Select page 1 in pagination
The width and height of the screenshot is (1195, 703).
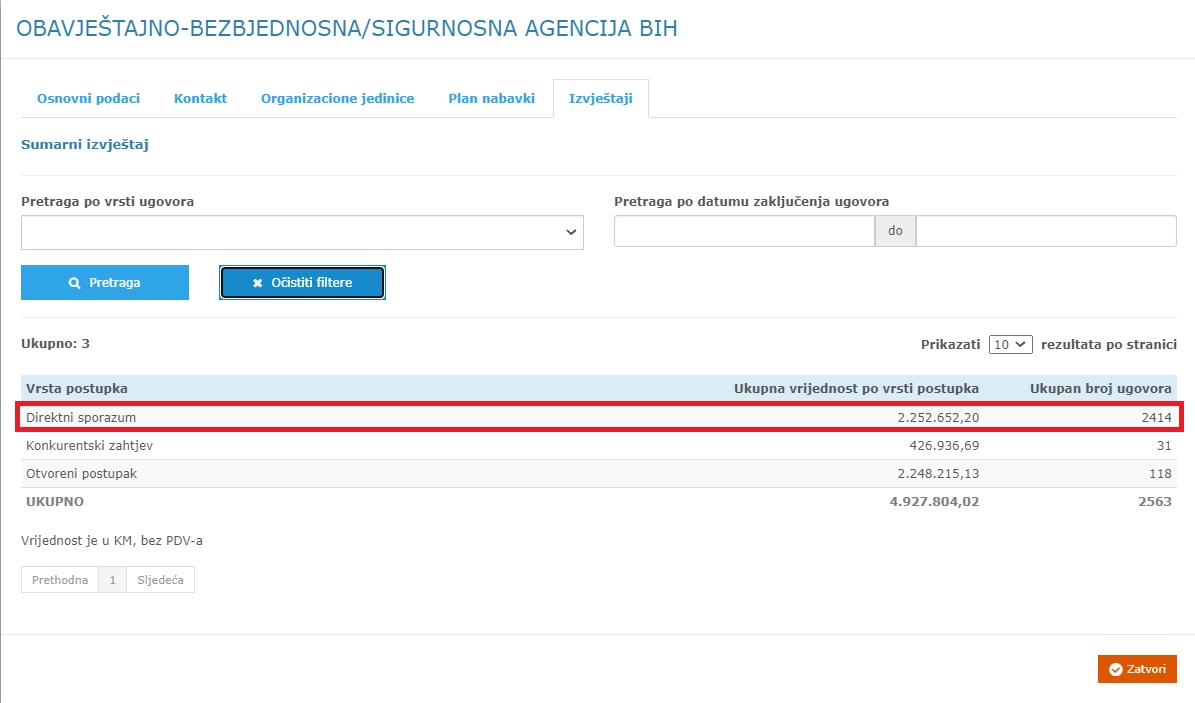coord(113,579)
